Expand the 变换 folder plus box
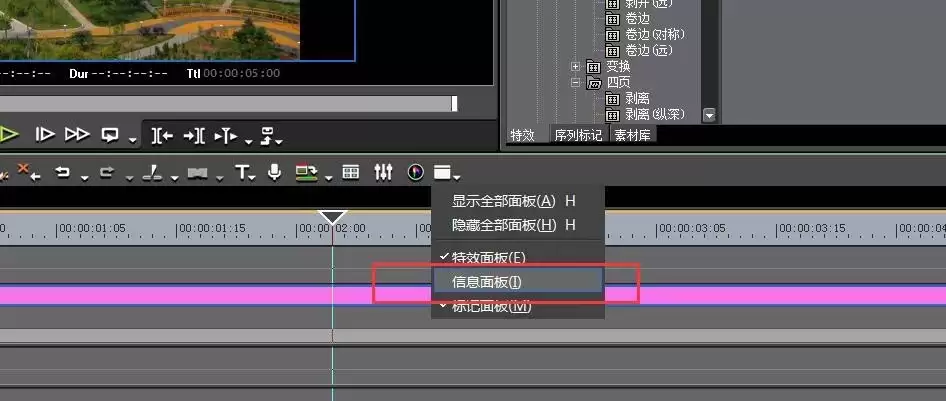946x401 pixels. [576, 66]
